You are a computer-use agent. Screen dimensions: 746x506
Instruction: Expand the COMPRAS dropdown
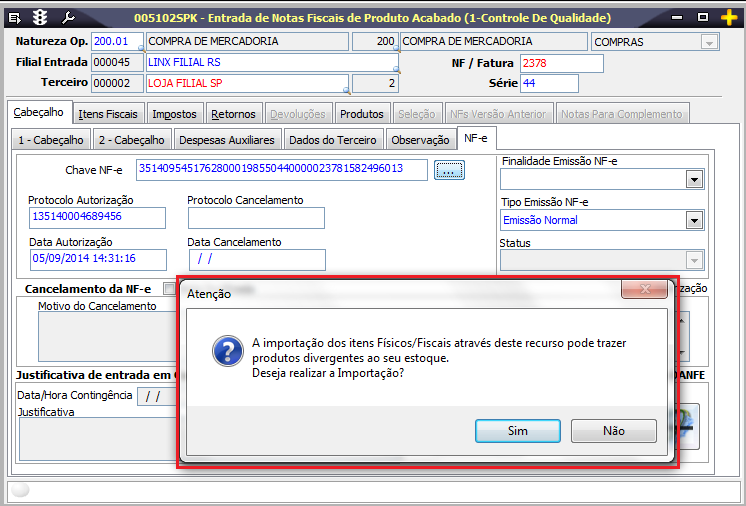pos(709,42)
